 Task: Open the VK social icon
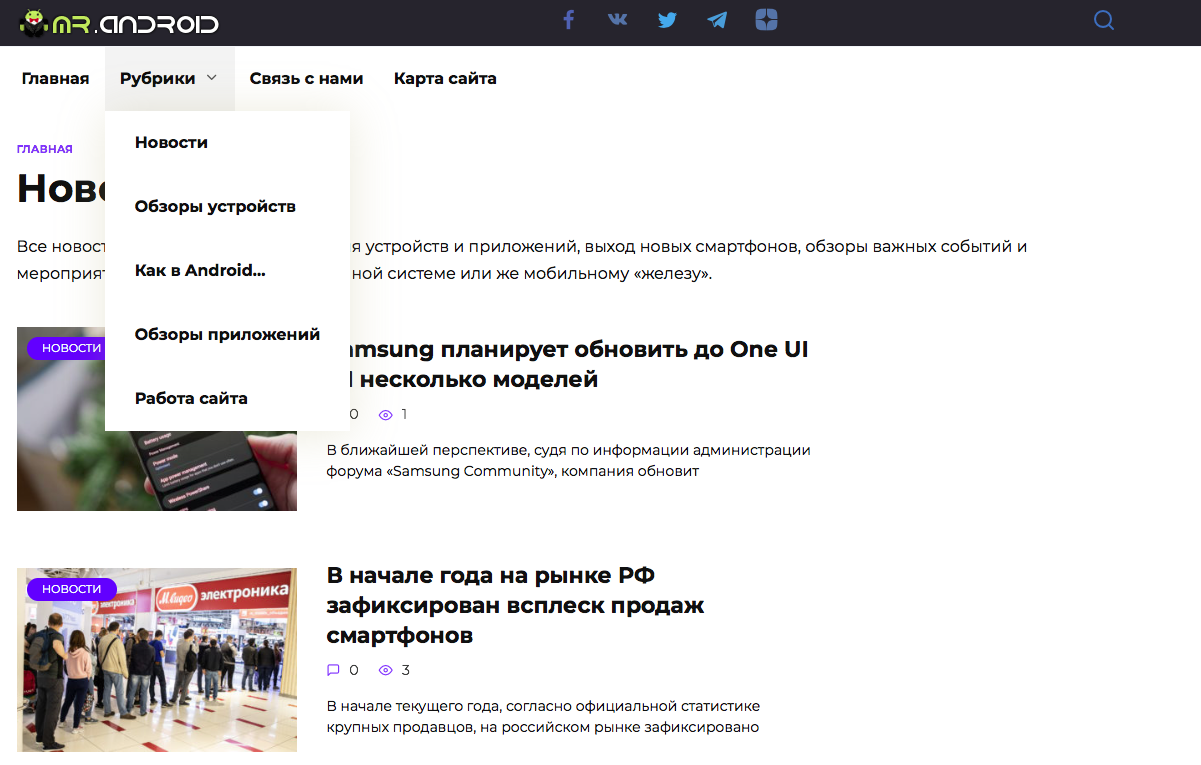(618, 20)
